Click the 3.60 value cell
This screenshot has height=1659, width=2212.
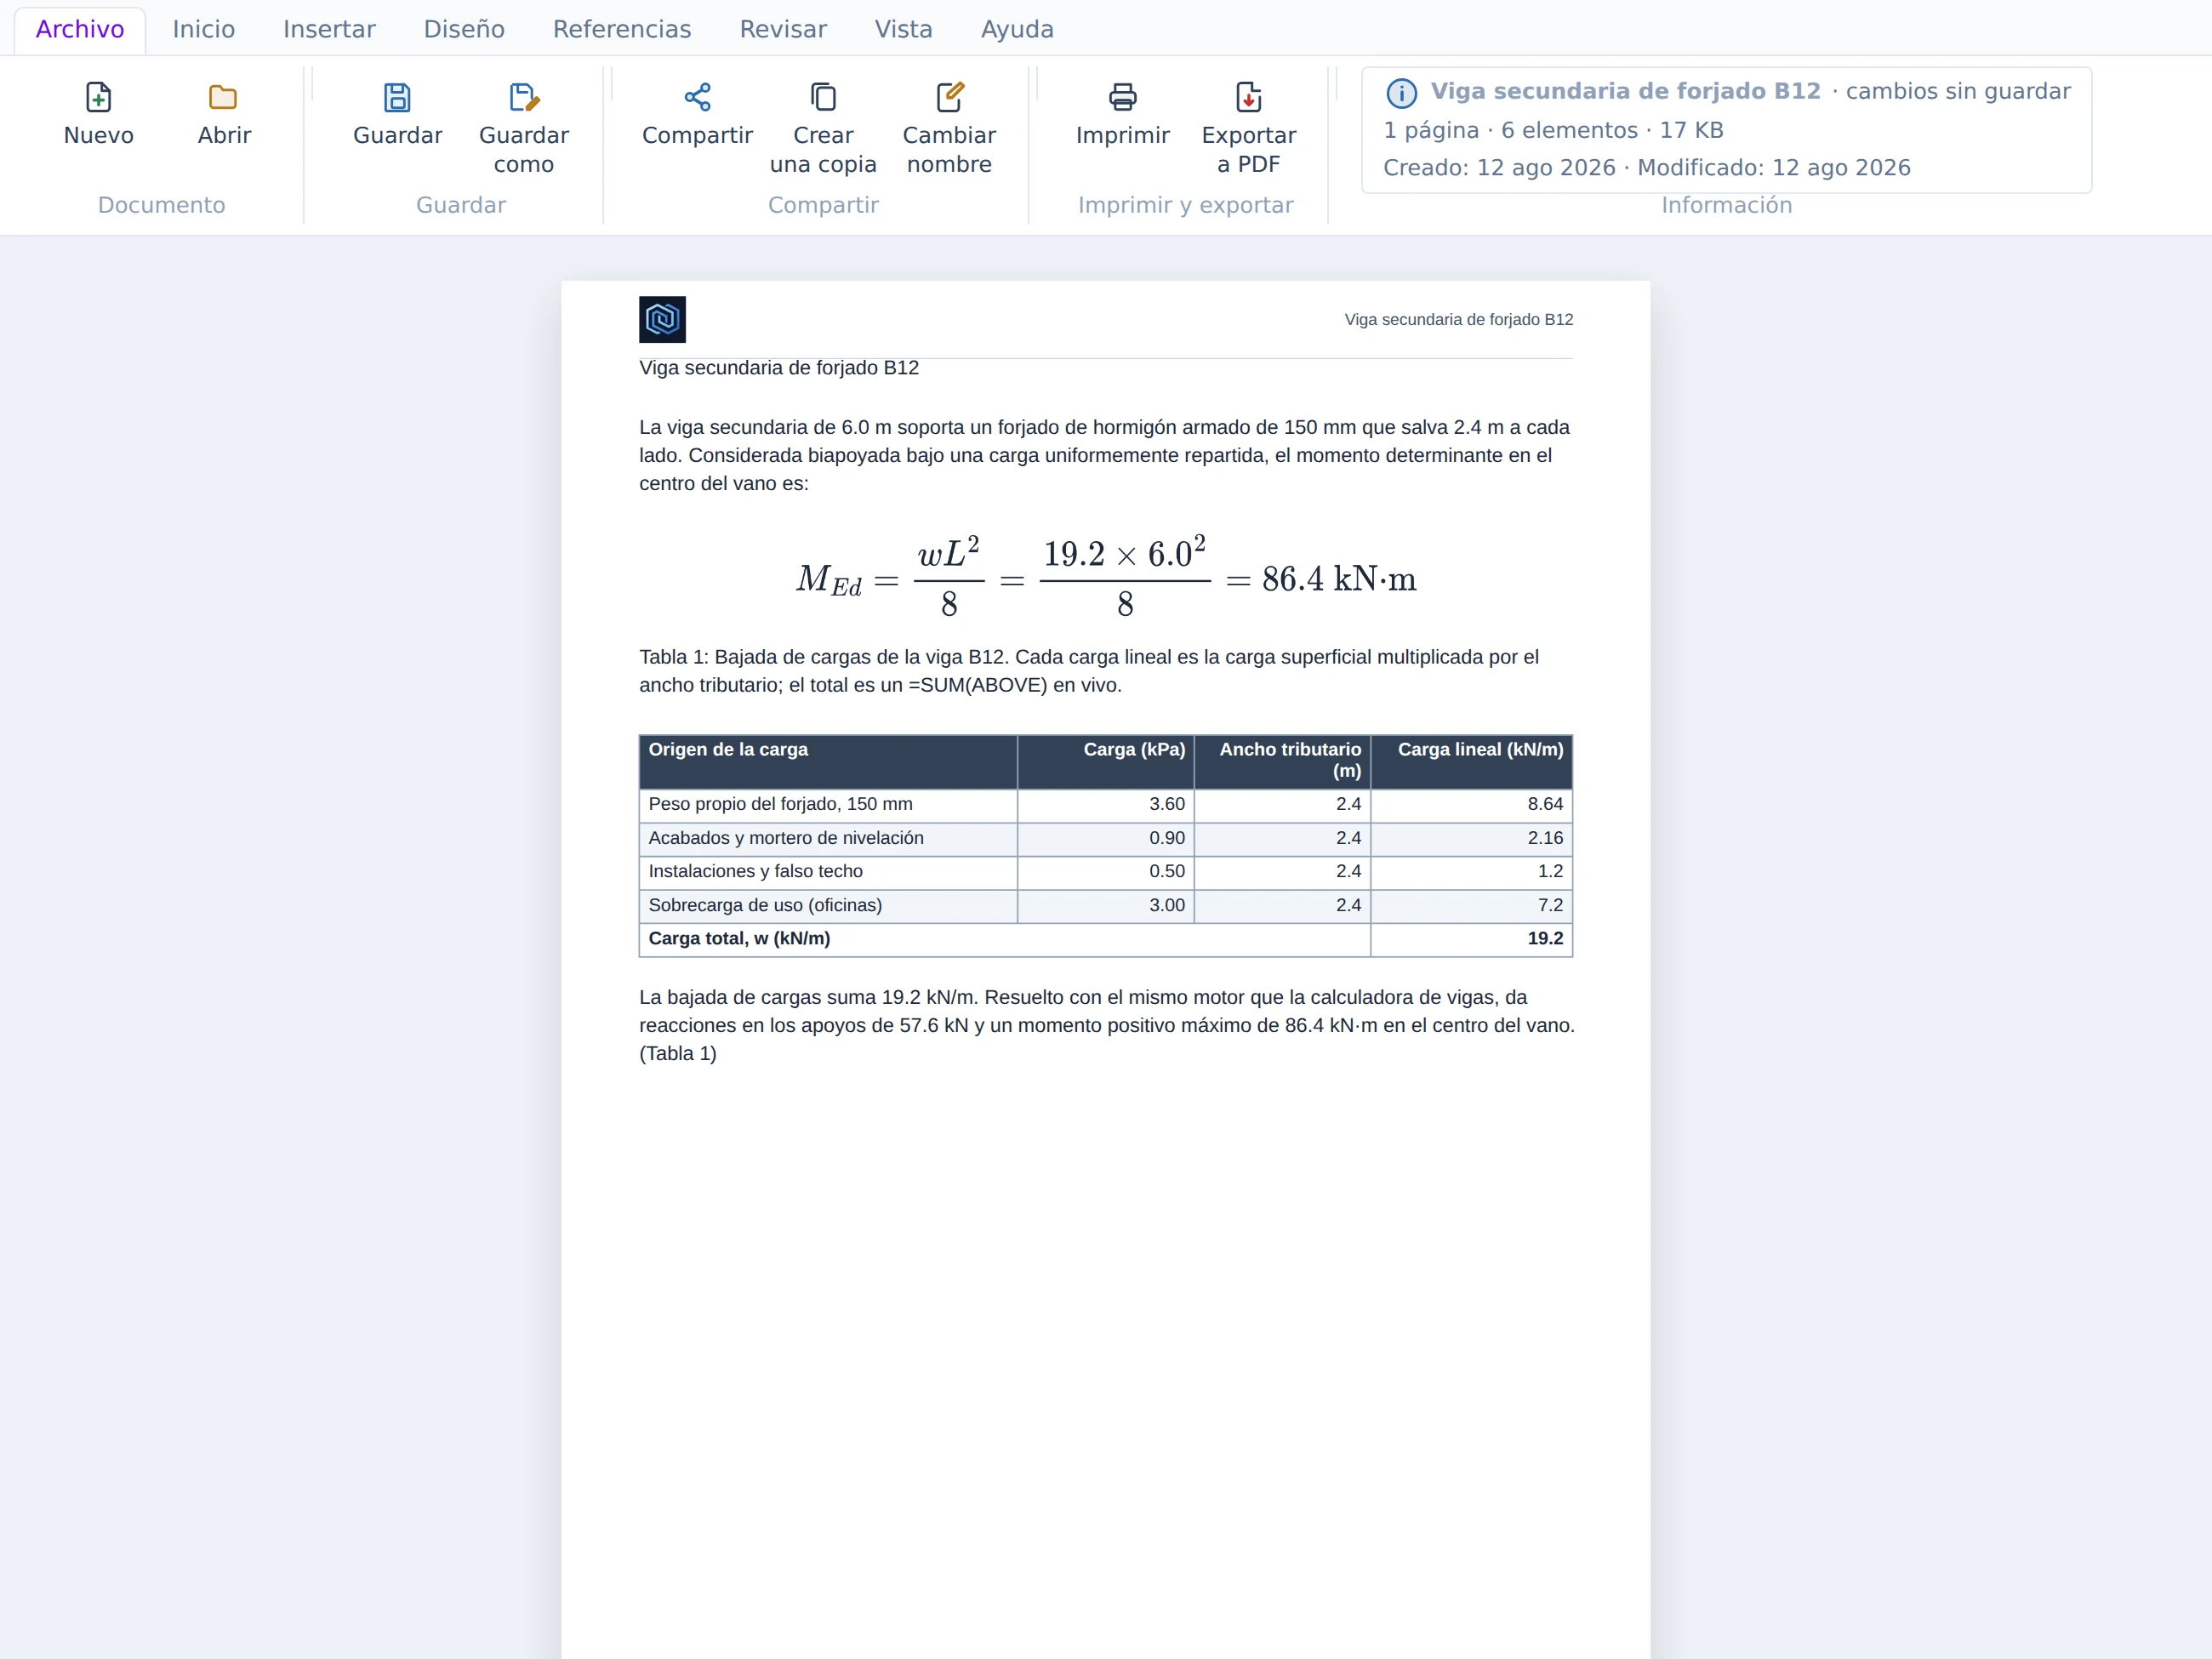[x=1105, y=805]
